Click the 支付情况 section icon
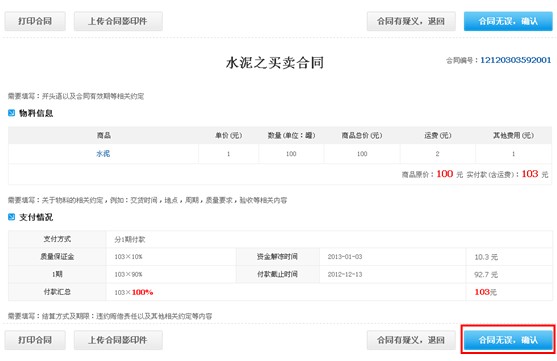The image size is (557, 361). tap(11, 217)
